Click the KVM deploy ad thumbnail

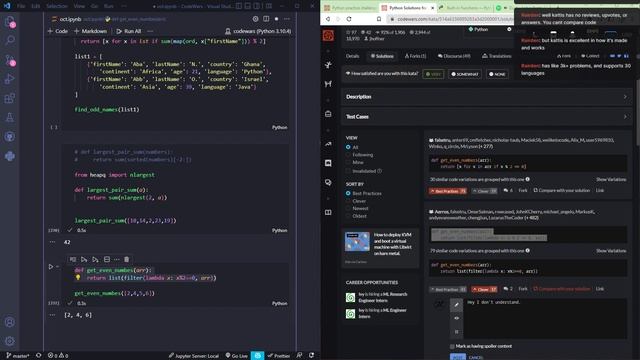tap(357, 242)
